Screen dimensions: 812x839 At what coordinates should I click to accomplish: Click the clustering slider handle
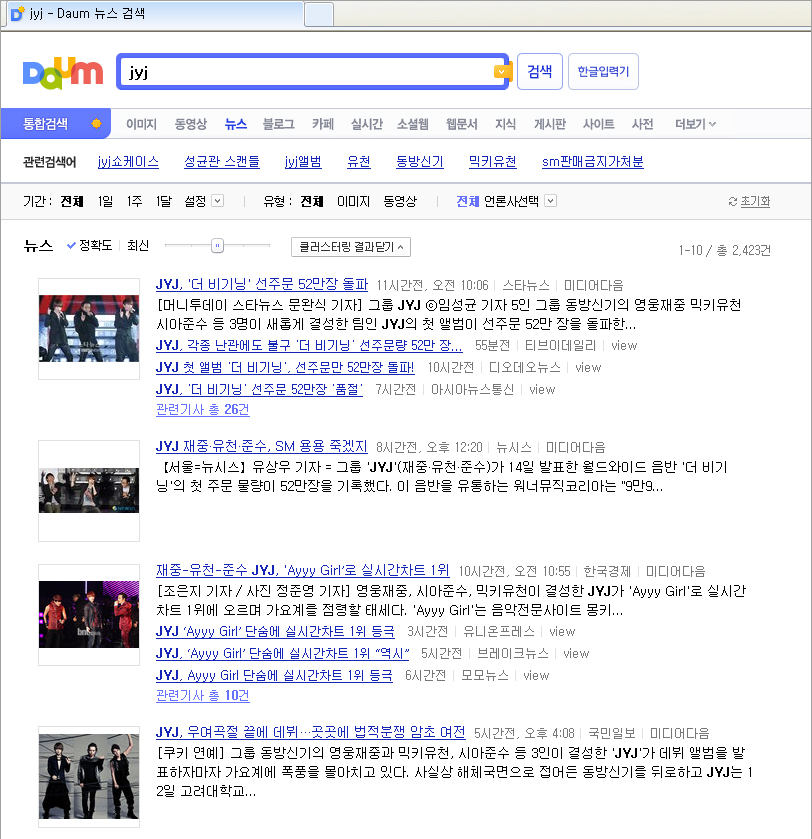click(217, 246)
